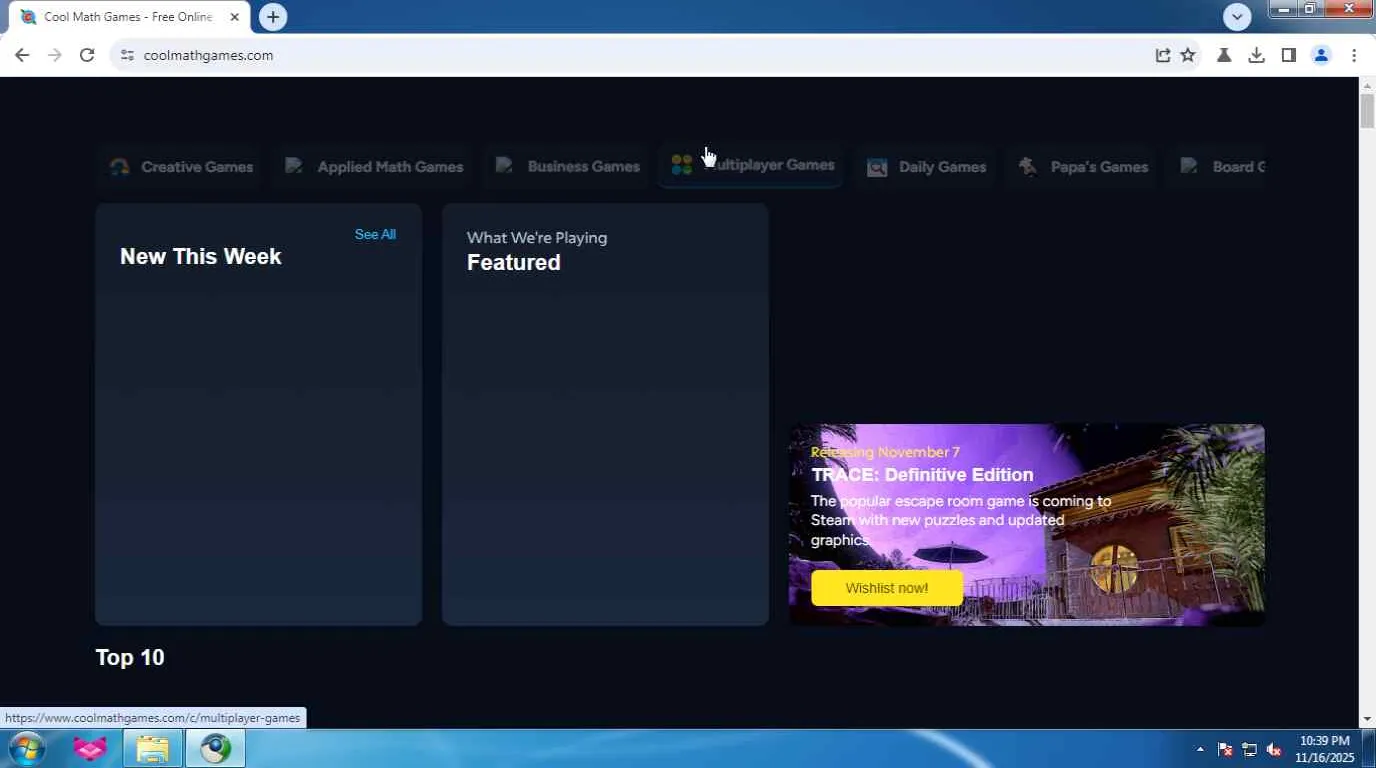Share this page using the share icon

(1163, 55)
